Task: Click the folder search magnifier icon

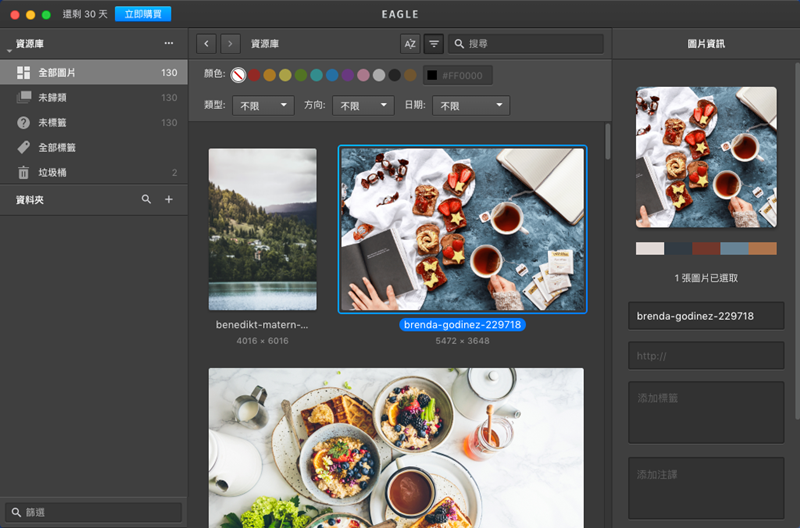Action: coord(147,200)
